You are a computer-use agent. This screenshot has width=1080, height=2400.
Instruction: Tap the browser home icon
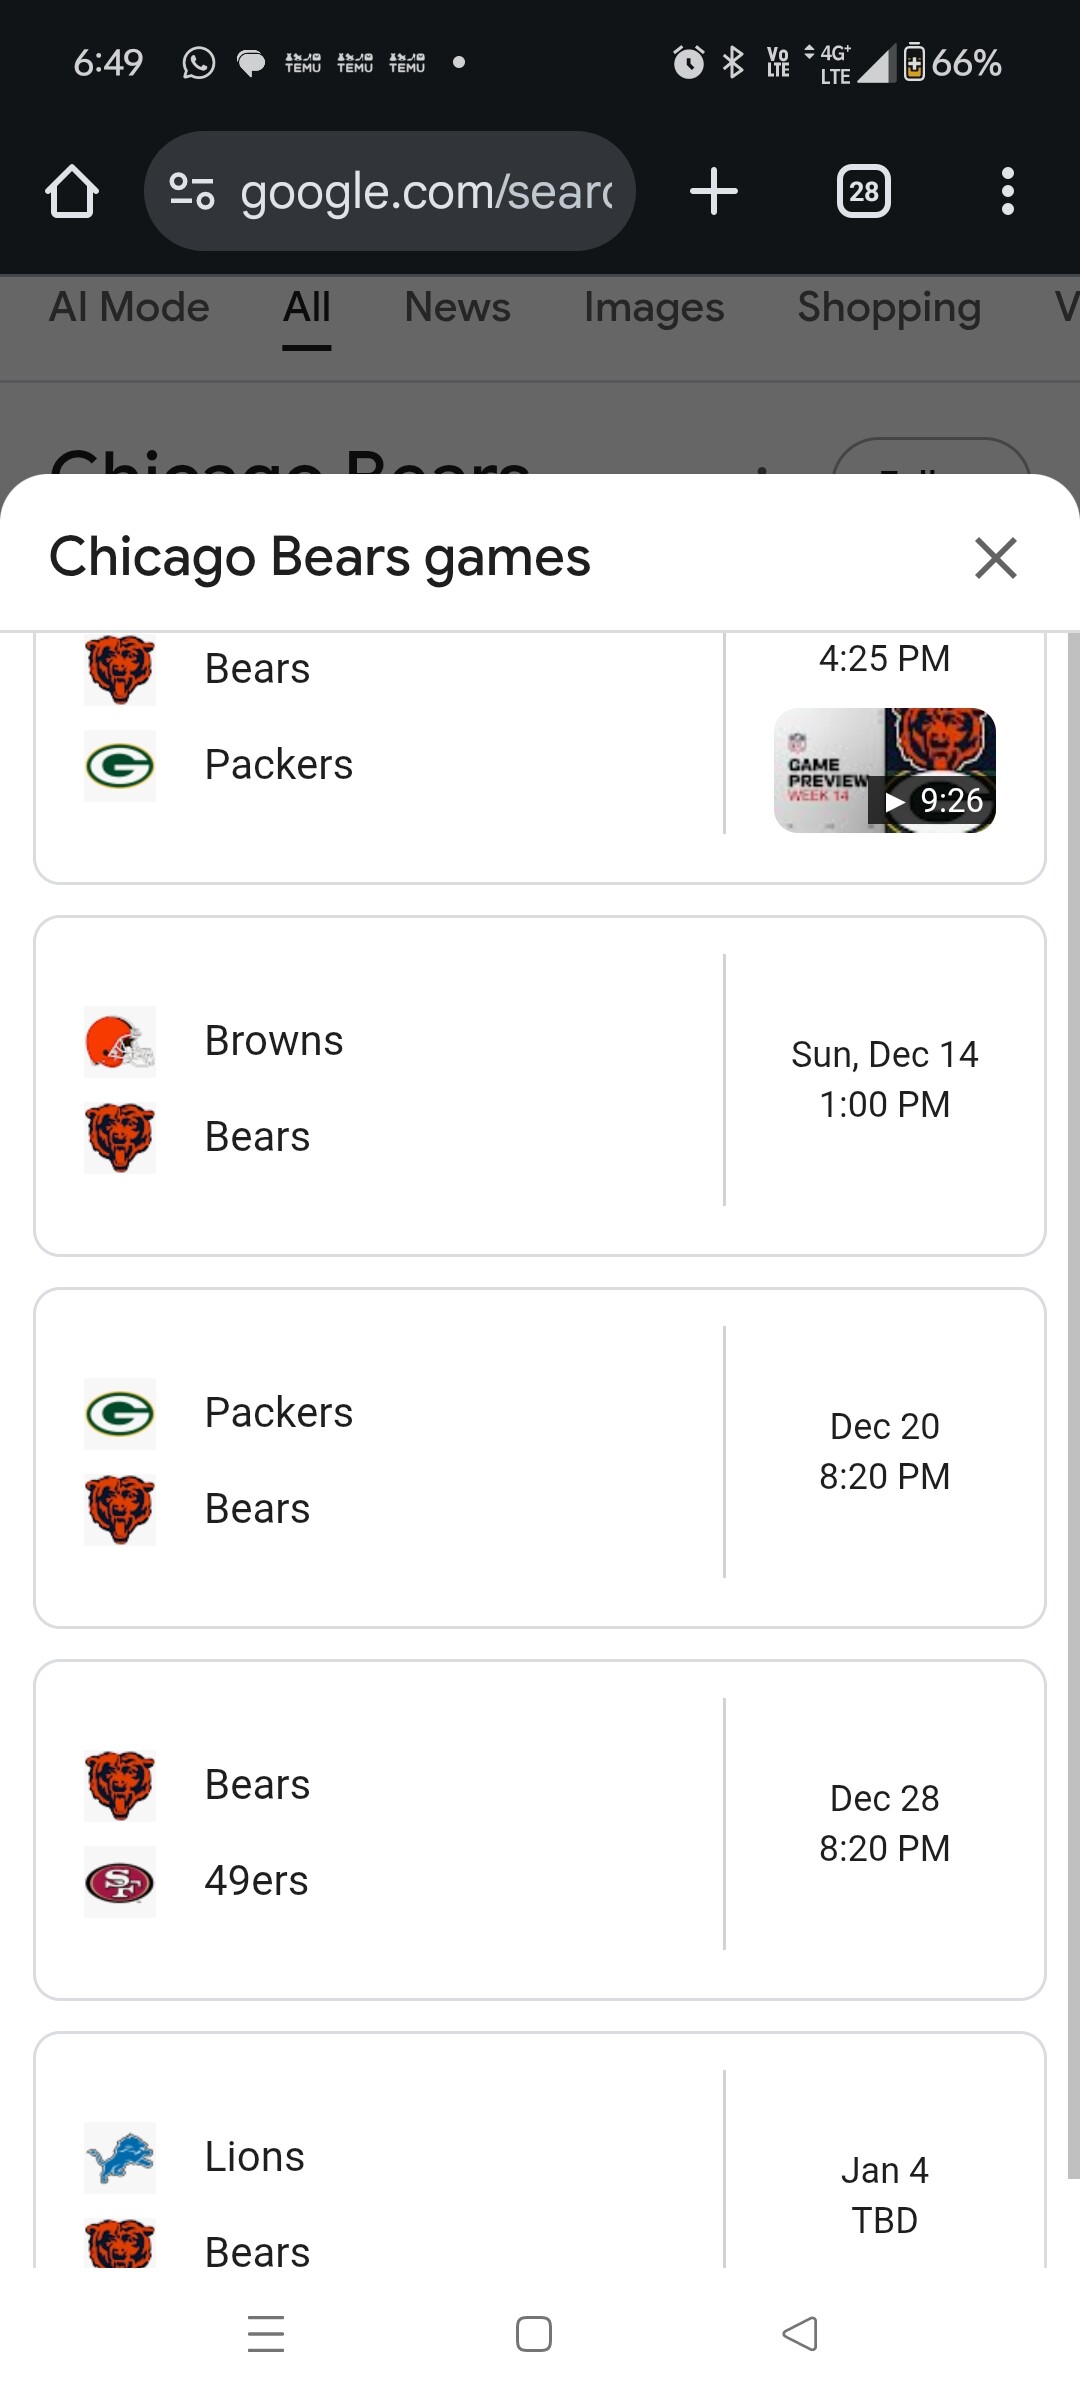72,191
